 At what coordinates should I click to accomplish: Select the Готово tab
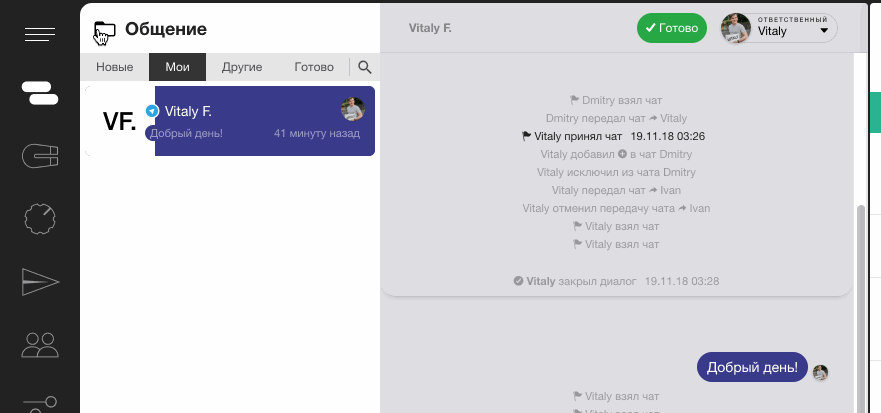(314, 68)
